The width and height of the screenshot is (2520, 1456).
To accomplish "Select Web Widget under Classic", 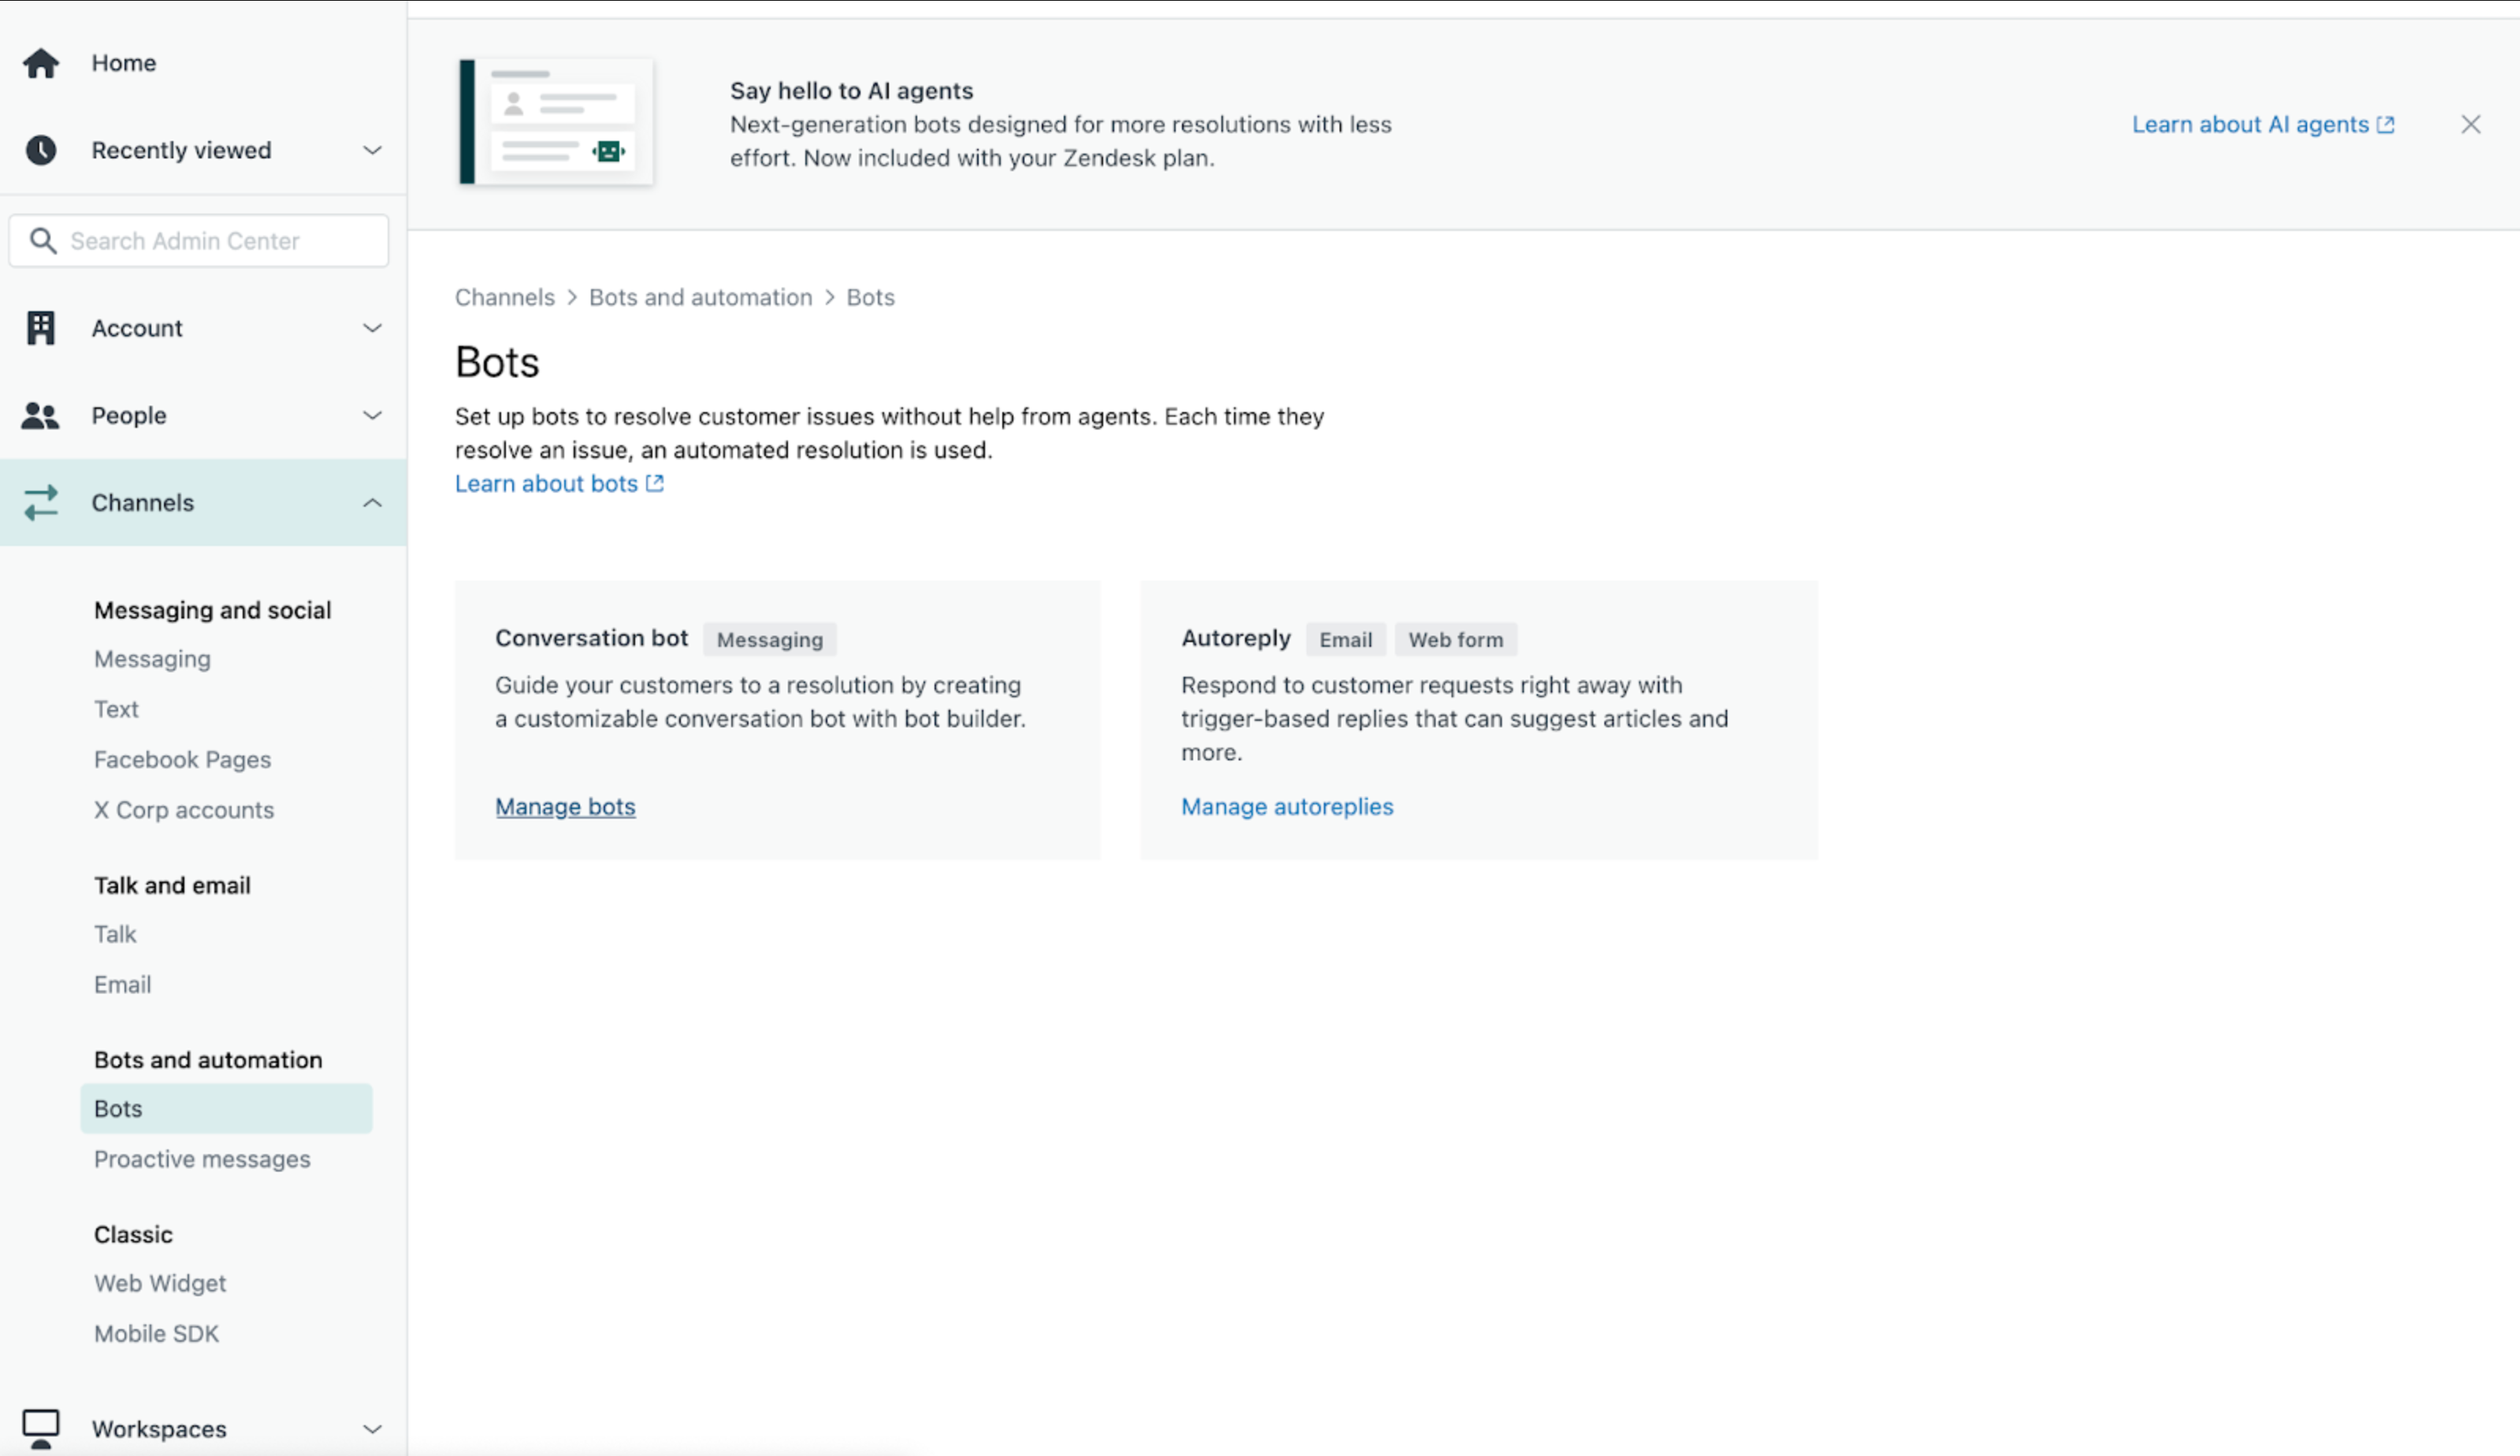I will pos(160,1283).
